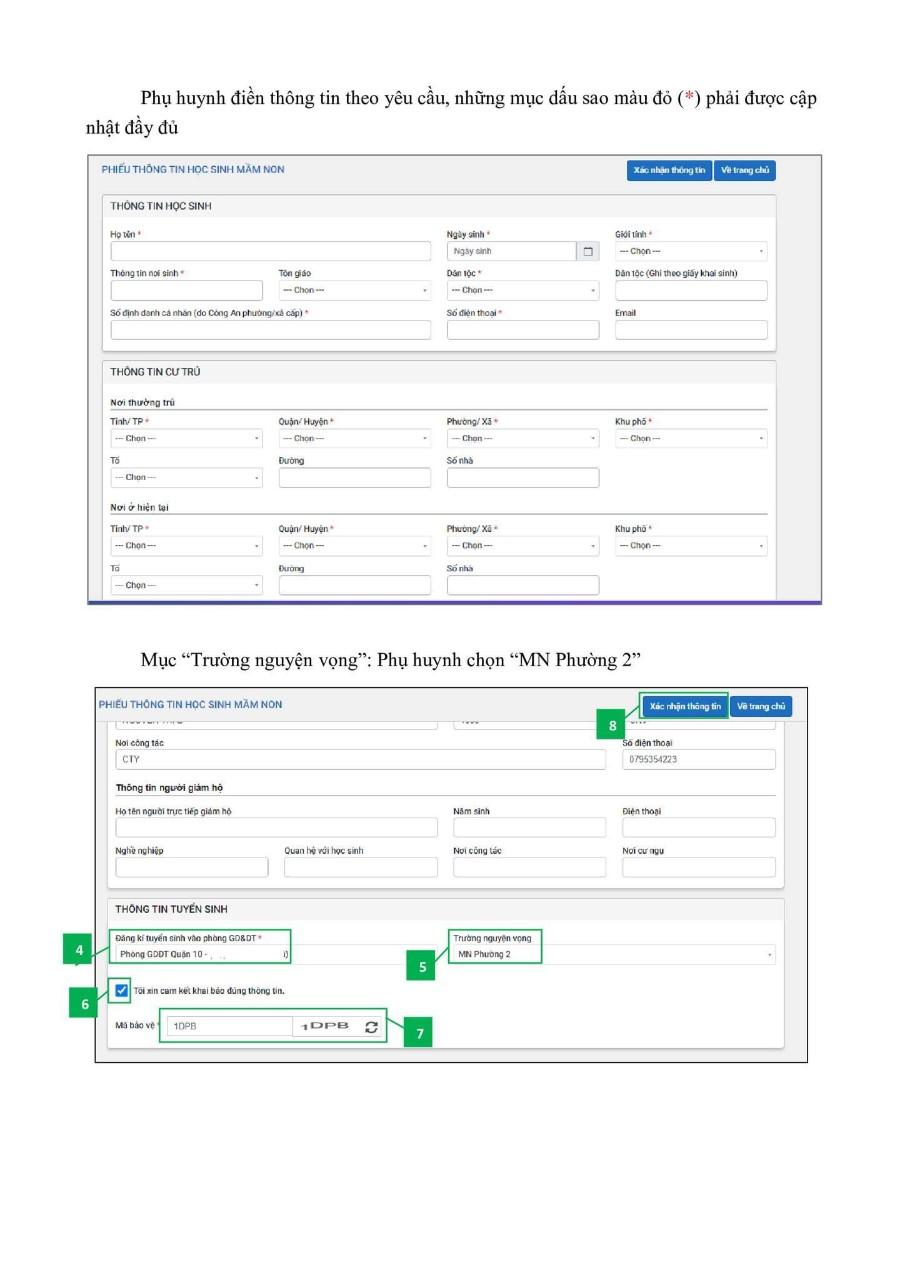The image size is (905, 1280).
Task: Tick the cam kết khai báo đúng checkbox
Action: [x=122, y=990]
